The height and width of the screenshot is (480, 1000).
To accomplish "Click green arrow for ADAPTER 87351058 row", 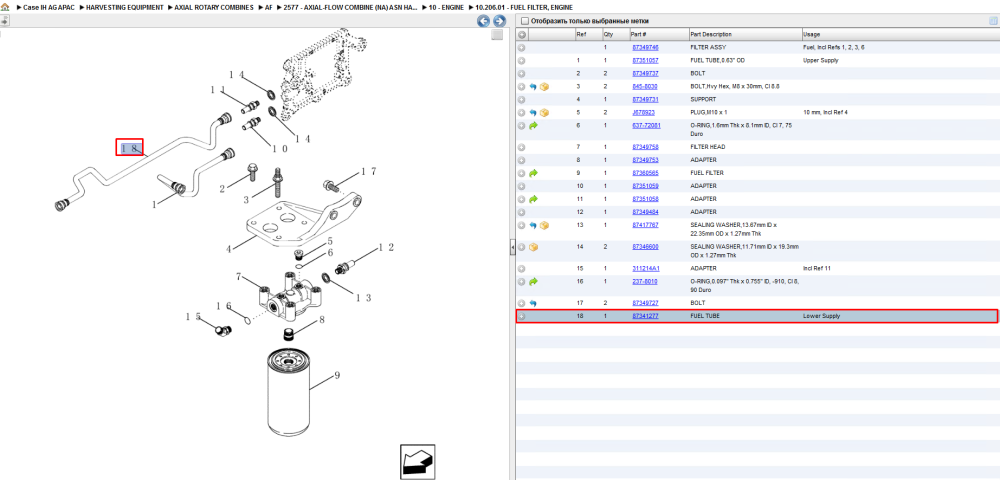I will coord(533,199).
